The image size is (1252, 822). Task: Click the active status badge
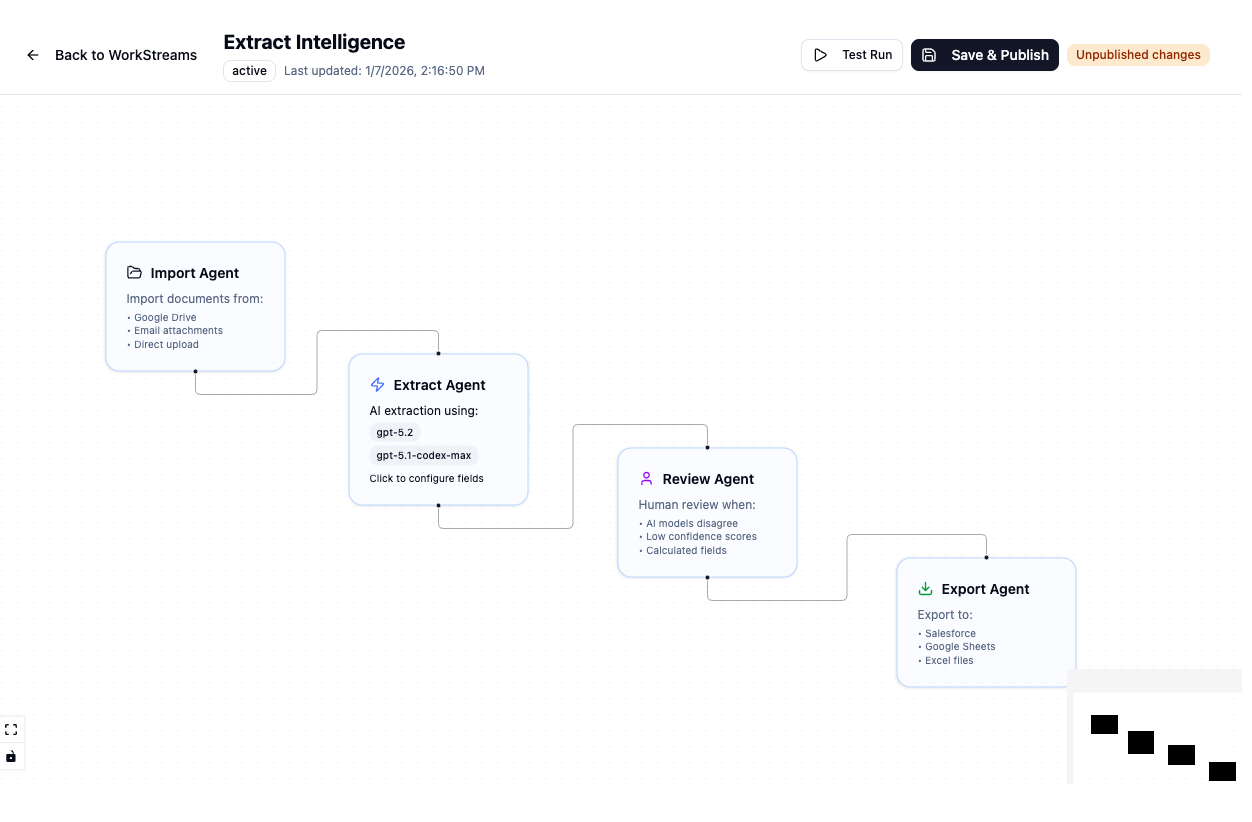point(249,71)
